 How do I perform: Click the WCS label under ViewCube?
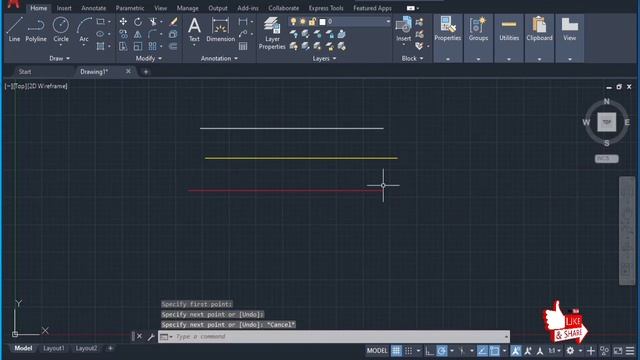pyautogui.click(x=606, y=158)
